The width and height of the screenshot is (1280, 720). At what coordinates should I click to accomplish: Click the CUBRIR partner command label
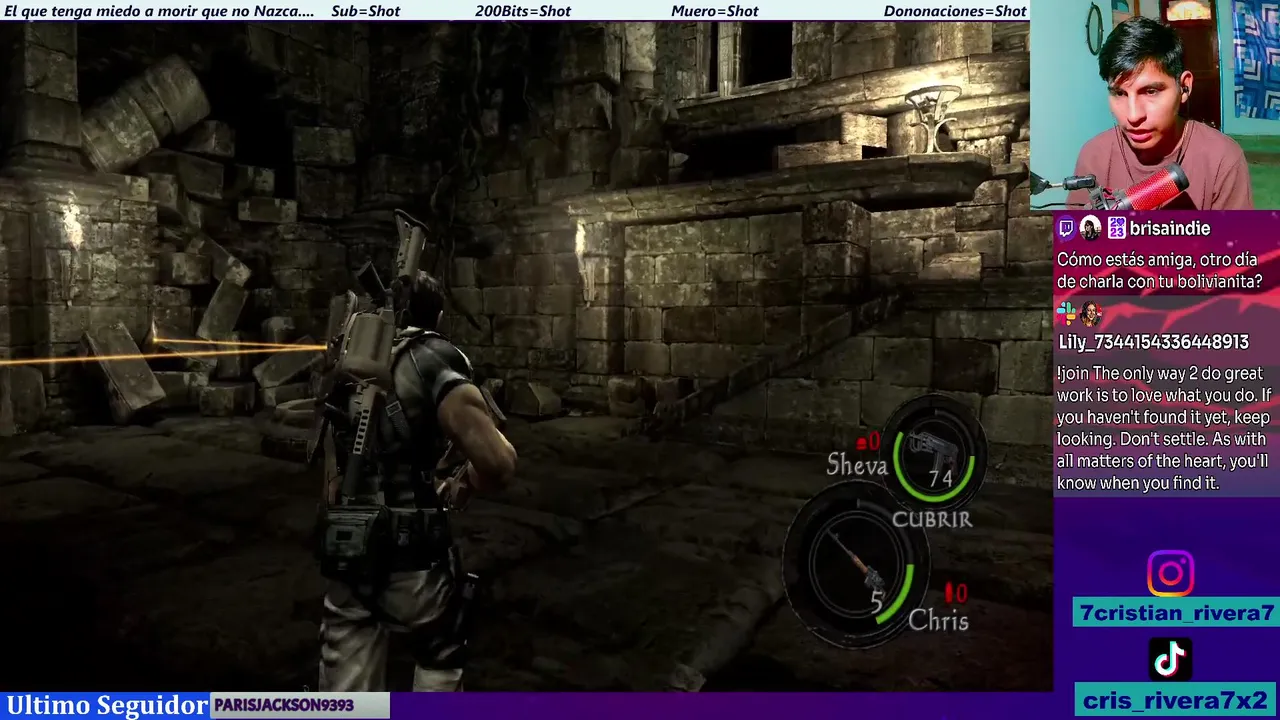click(932, 519)
